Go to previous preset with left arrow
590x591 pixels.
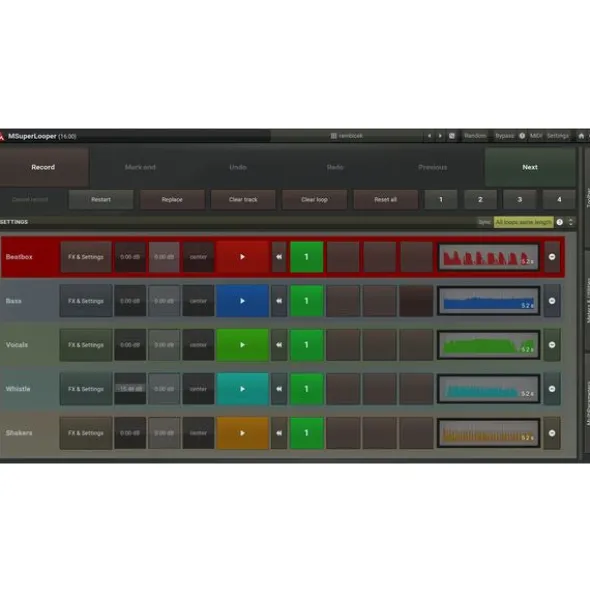coord(429,136)
